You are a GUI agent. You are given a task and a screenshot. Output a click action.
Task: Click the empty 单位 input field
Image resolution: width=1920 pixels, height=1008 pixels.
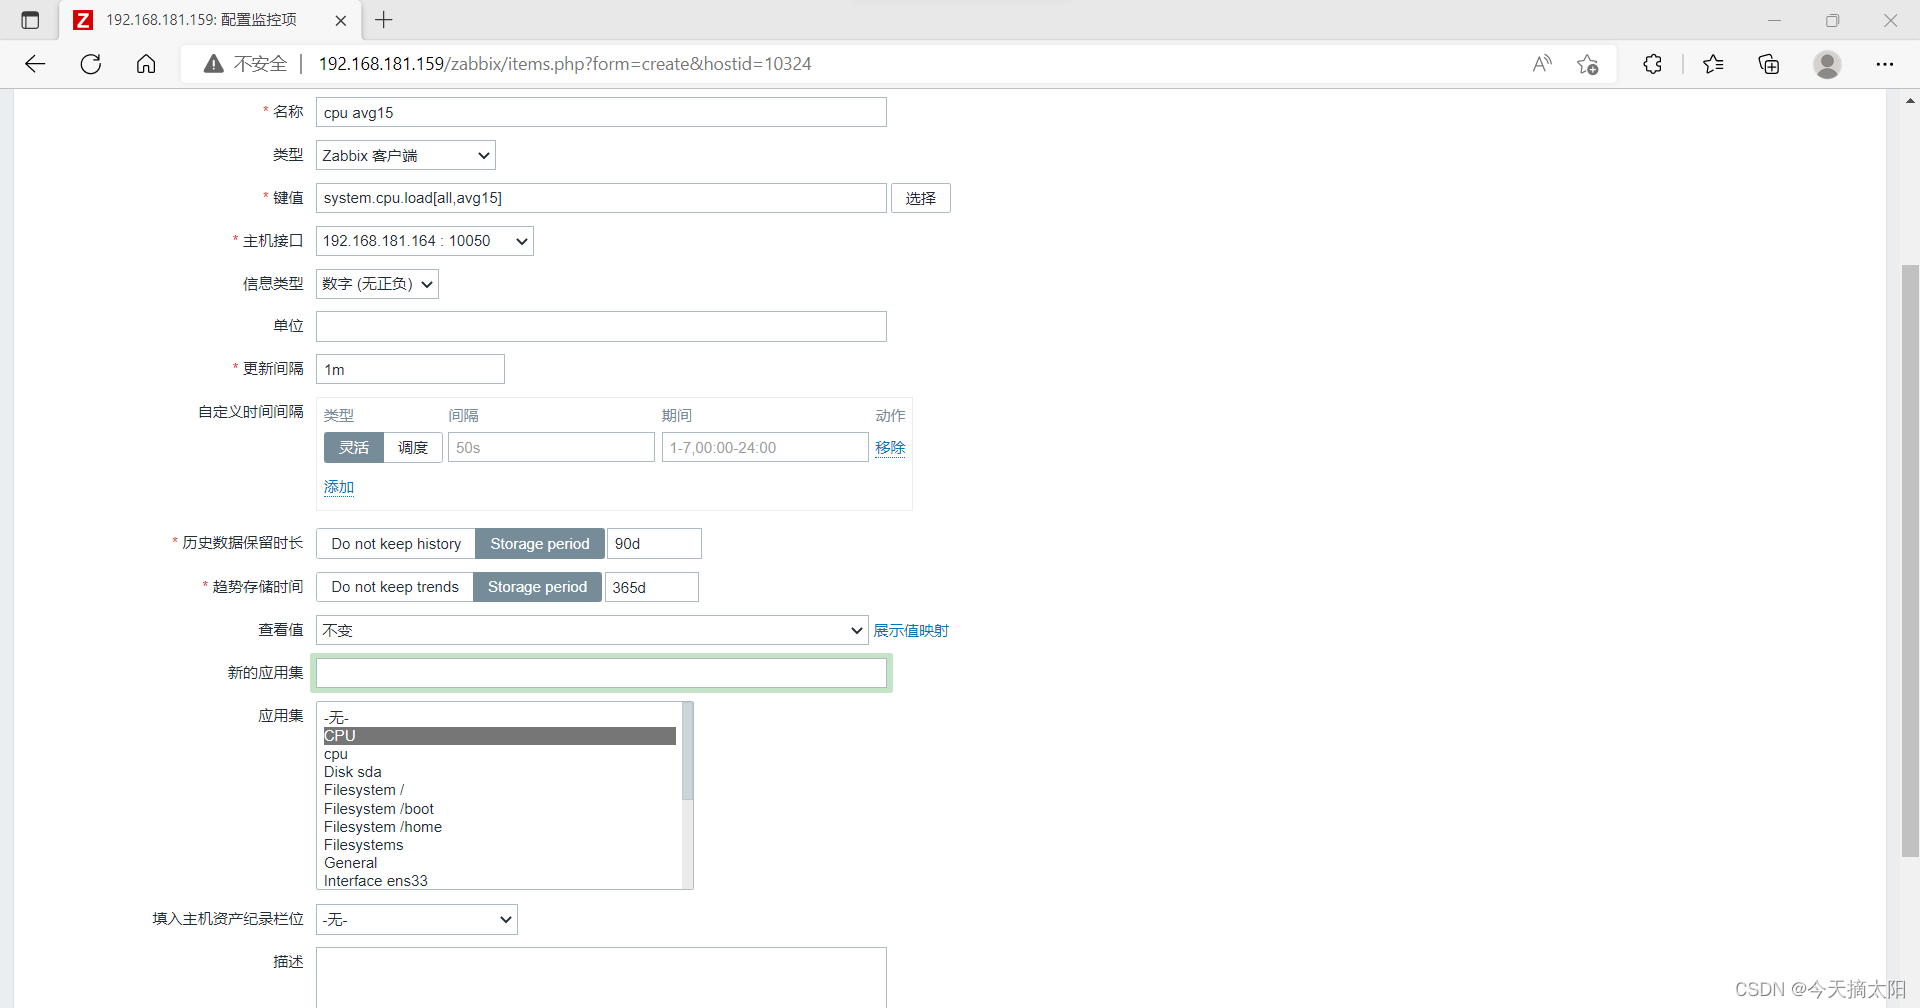(601, 326)
